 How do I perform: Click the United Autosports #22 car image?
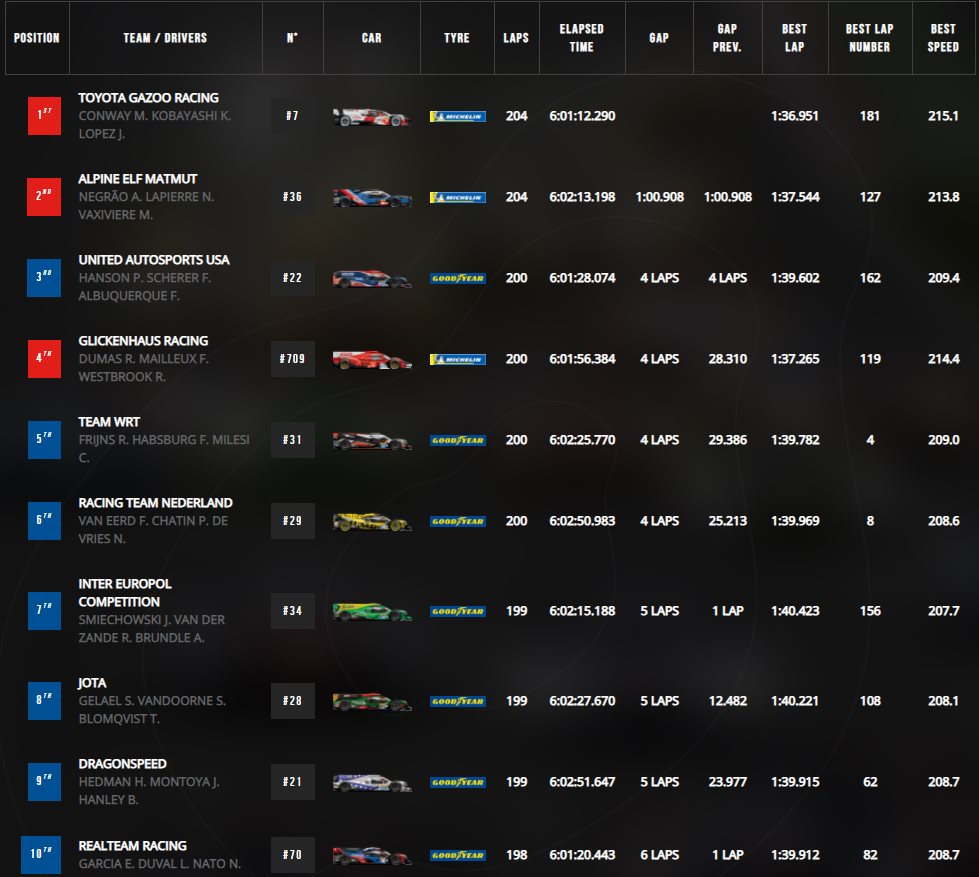coord(371,278)
